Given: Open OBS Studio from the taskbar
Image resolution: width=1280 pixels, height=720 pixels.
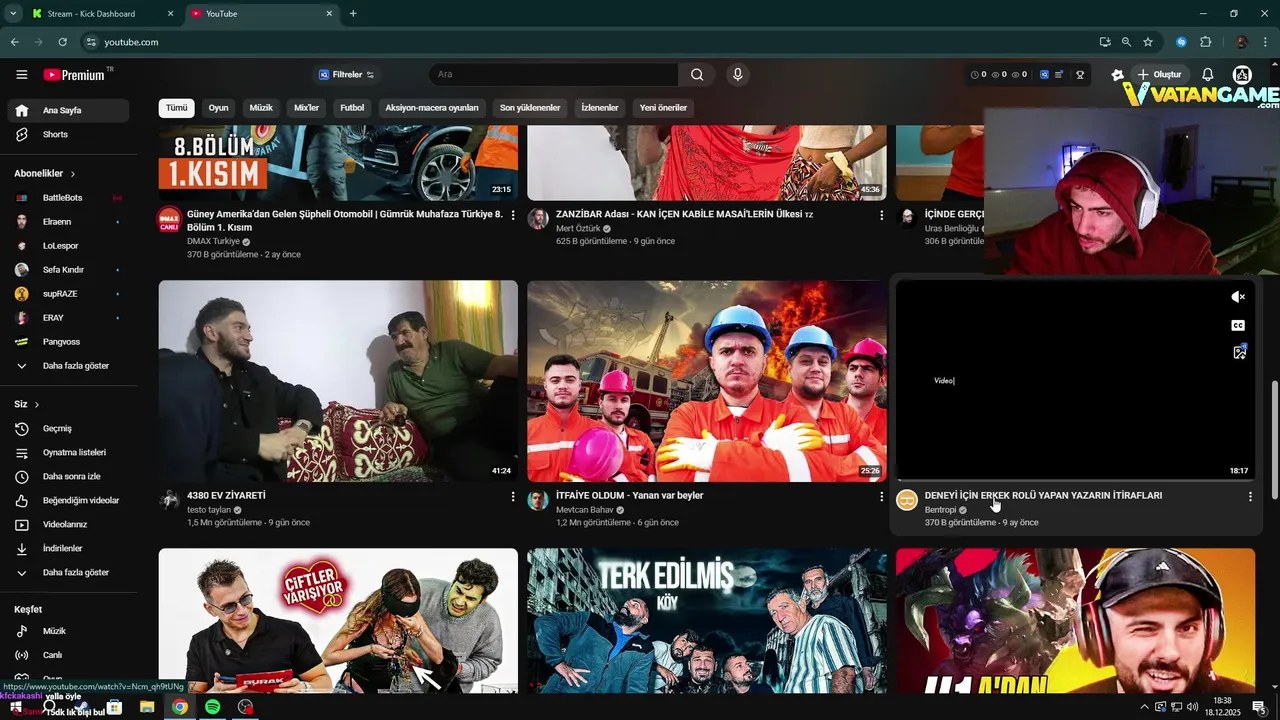Looking at the screenshot, I should pyautogui.click(x=245, y=707).
